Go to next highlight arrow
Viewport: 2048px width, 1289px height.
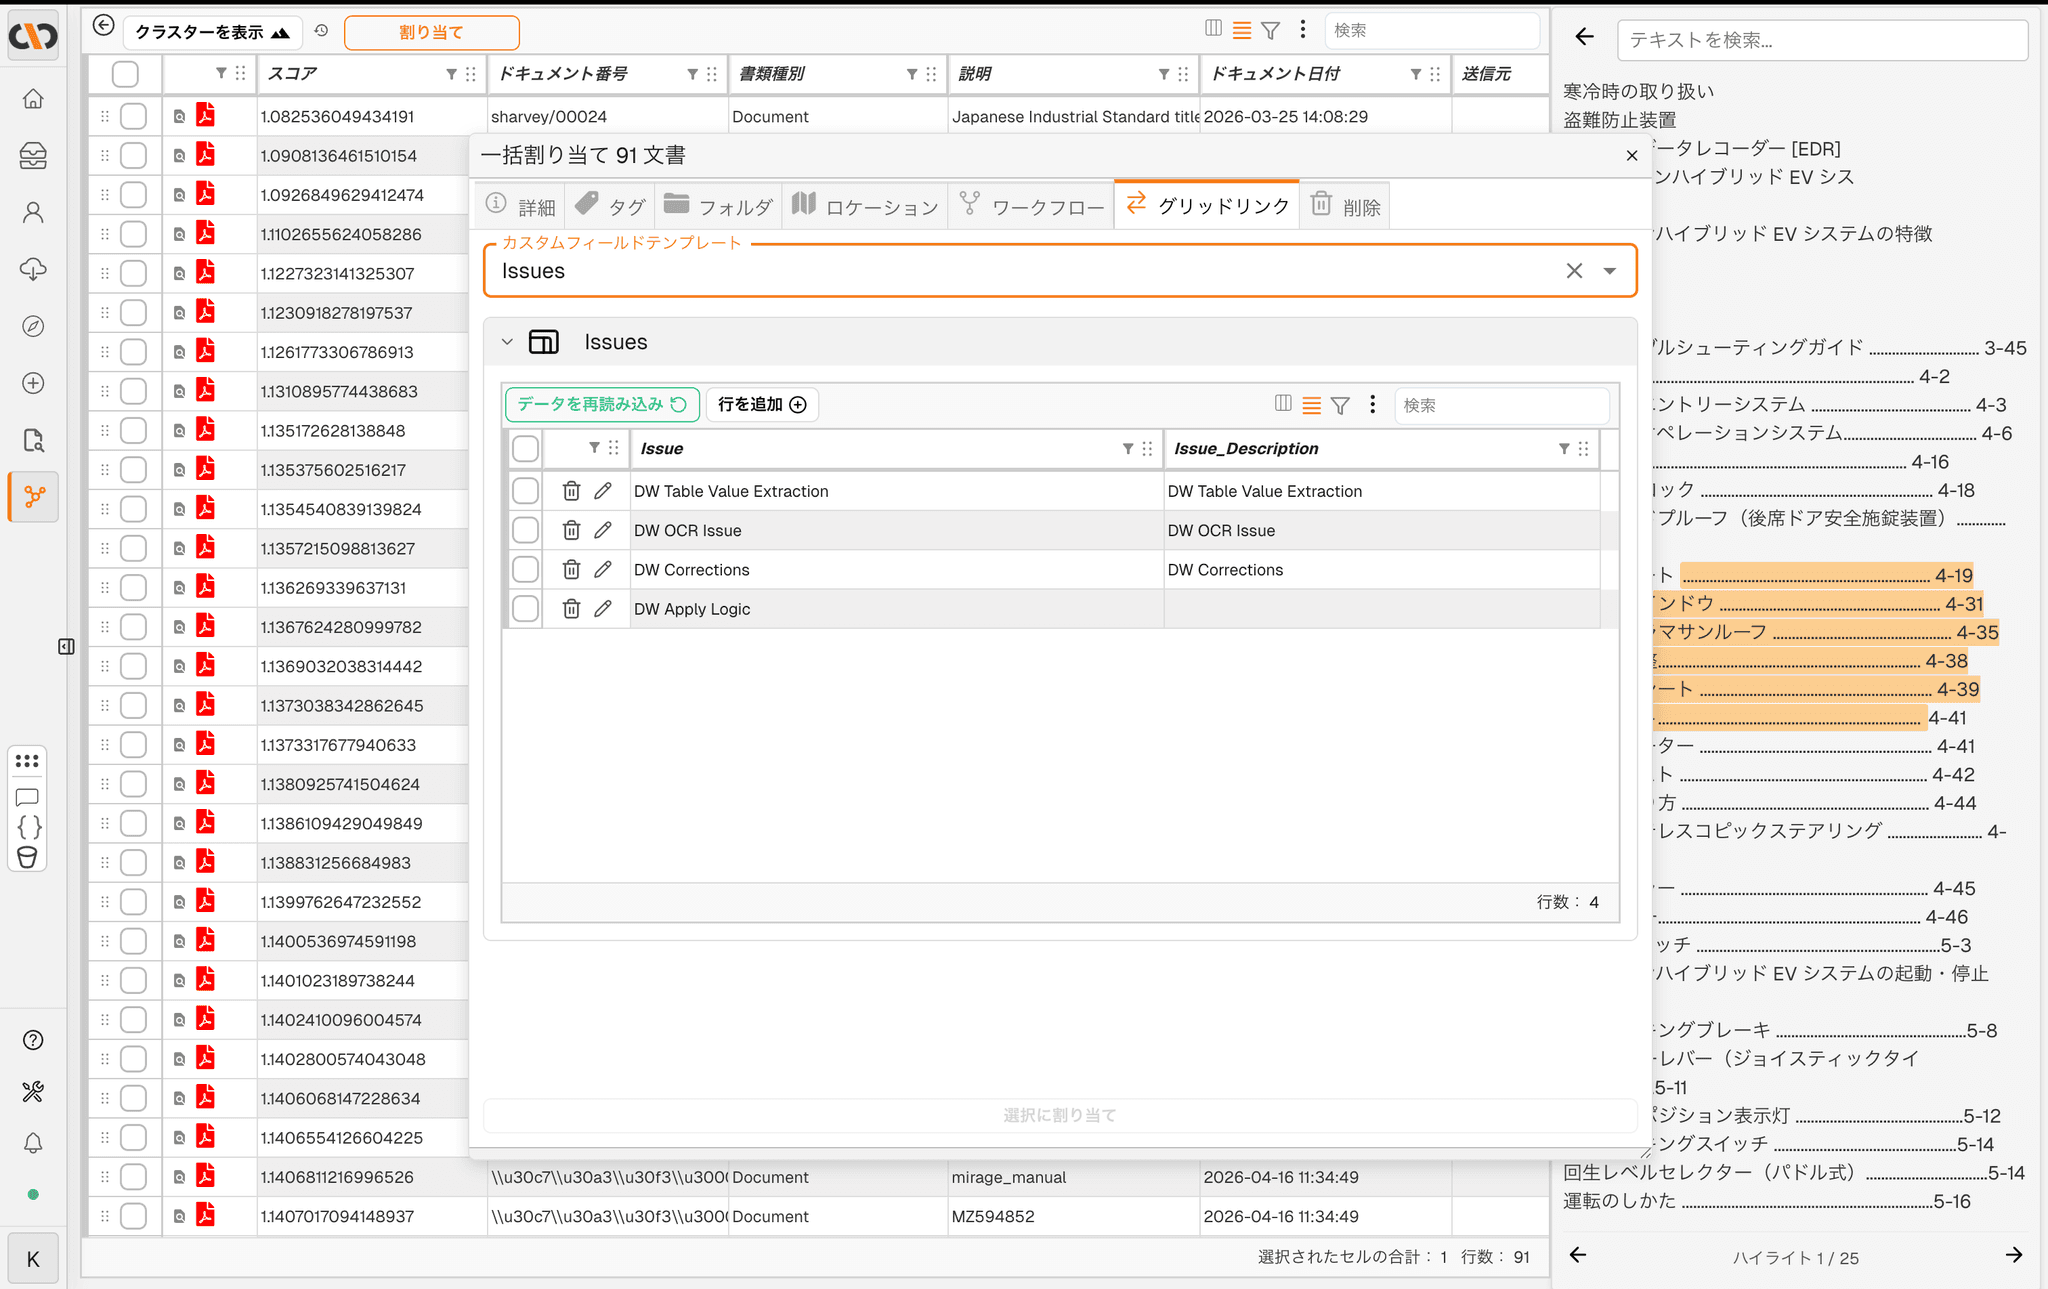click(x=2013, y=1255)
